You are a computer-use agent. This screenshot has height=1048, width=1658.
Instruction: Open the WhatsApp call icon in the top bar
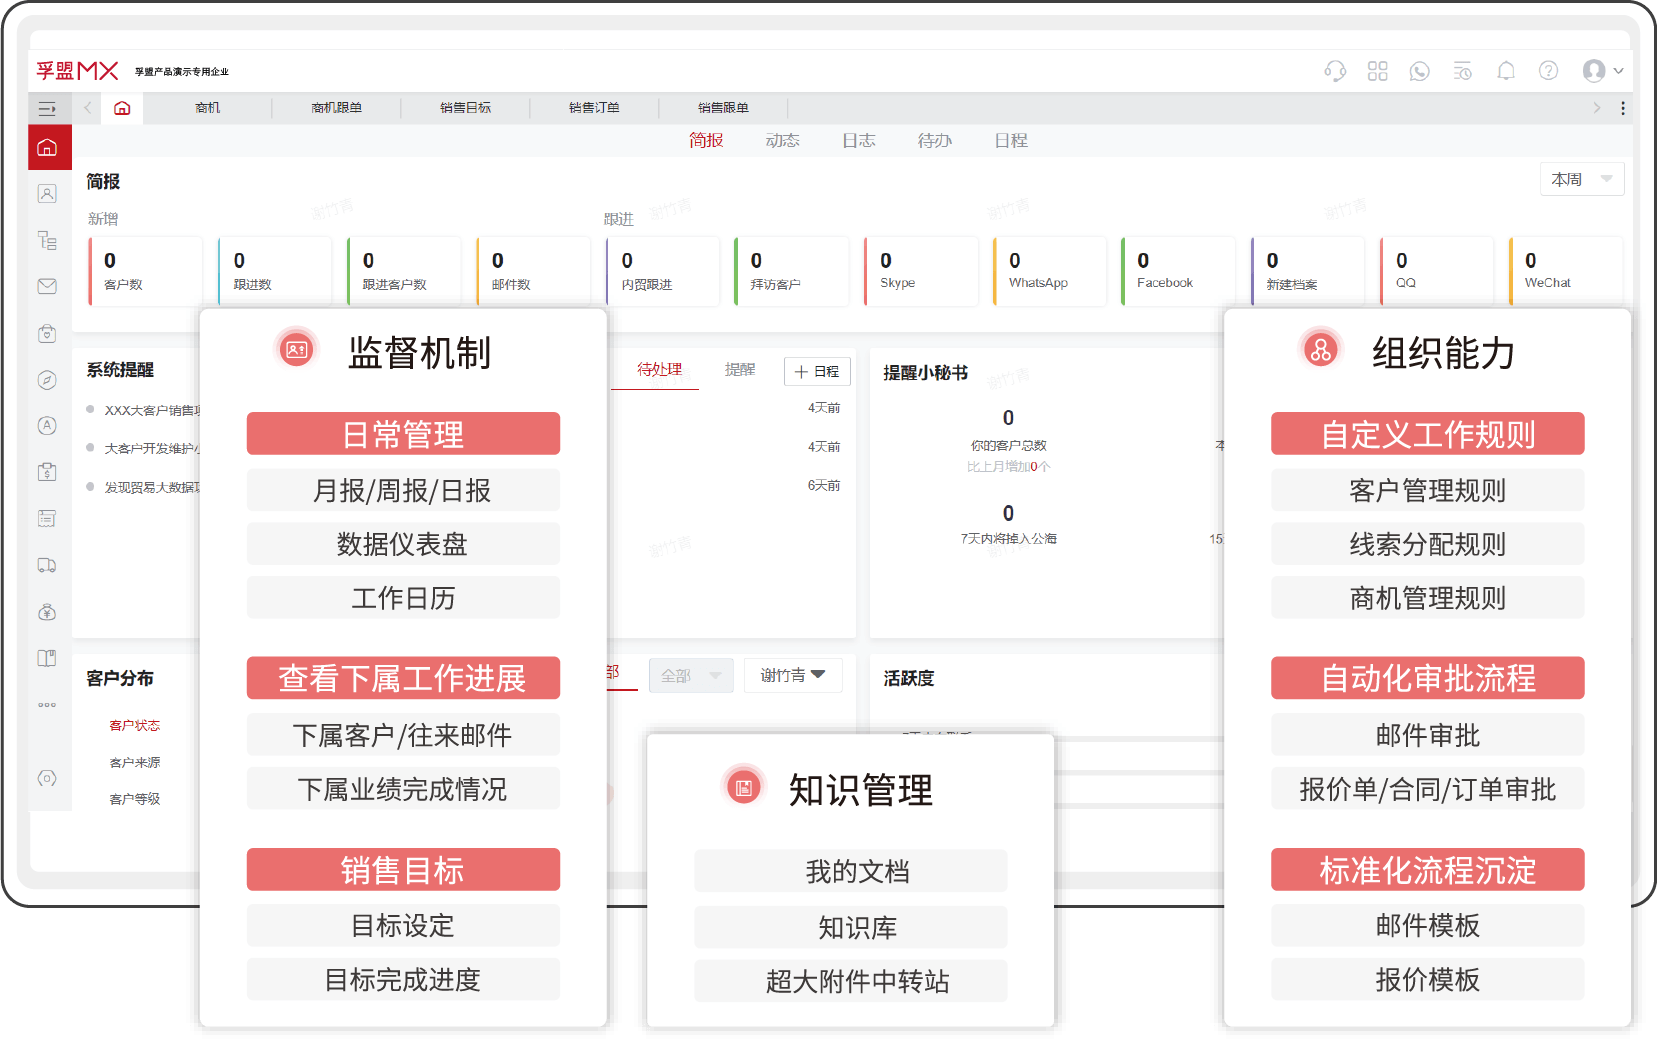click(x=1420, y=71)
